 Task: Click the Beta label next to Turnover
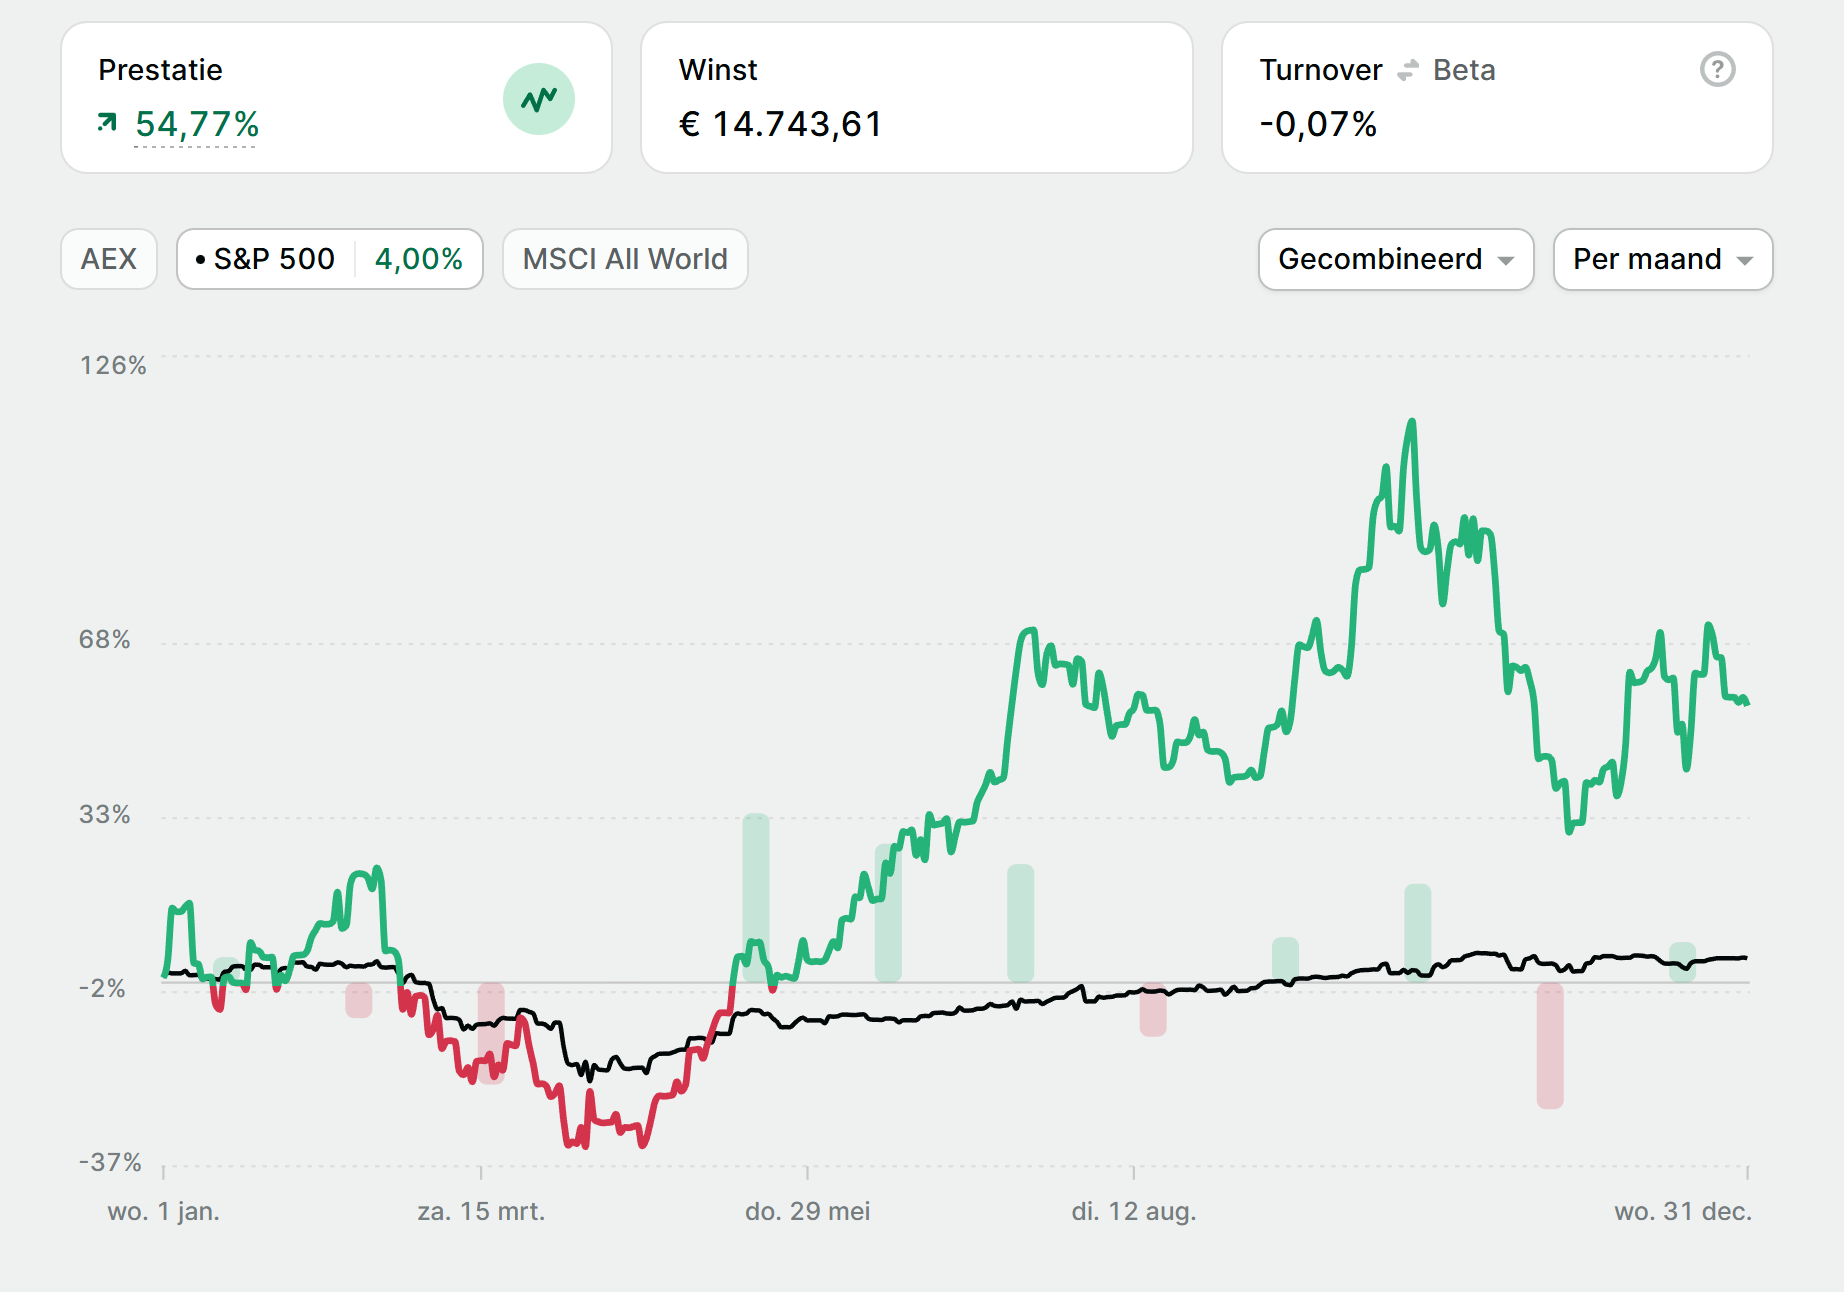pos(1464,70)
